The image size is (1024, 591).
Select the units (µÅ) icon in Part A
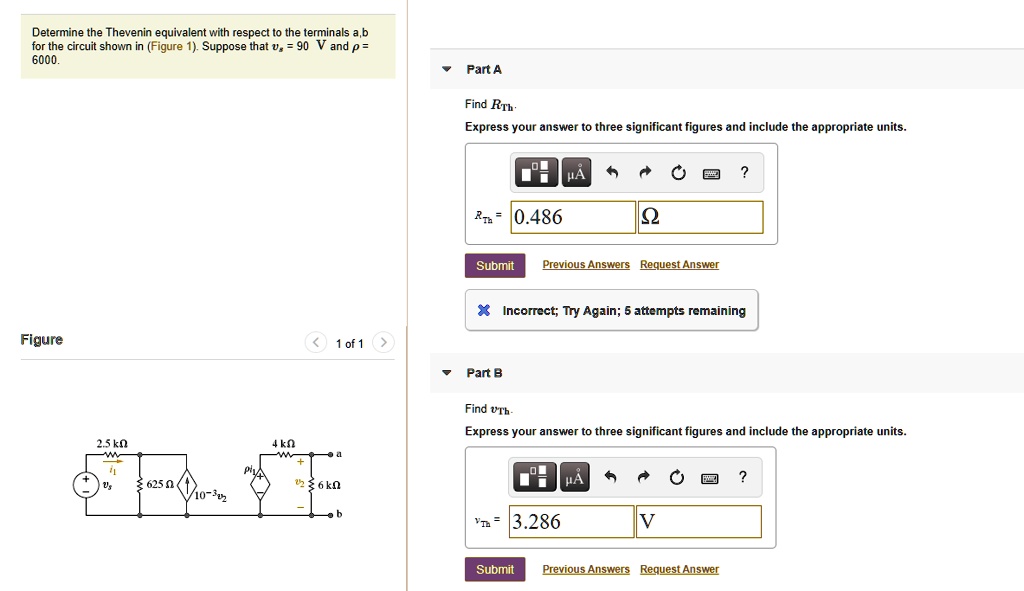tap(575, 171)
